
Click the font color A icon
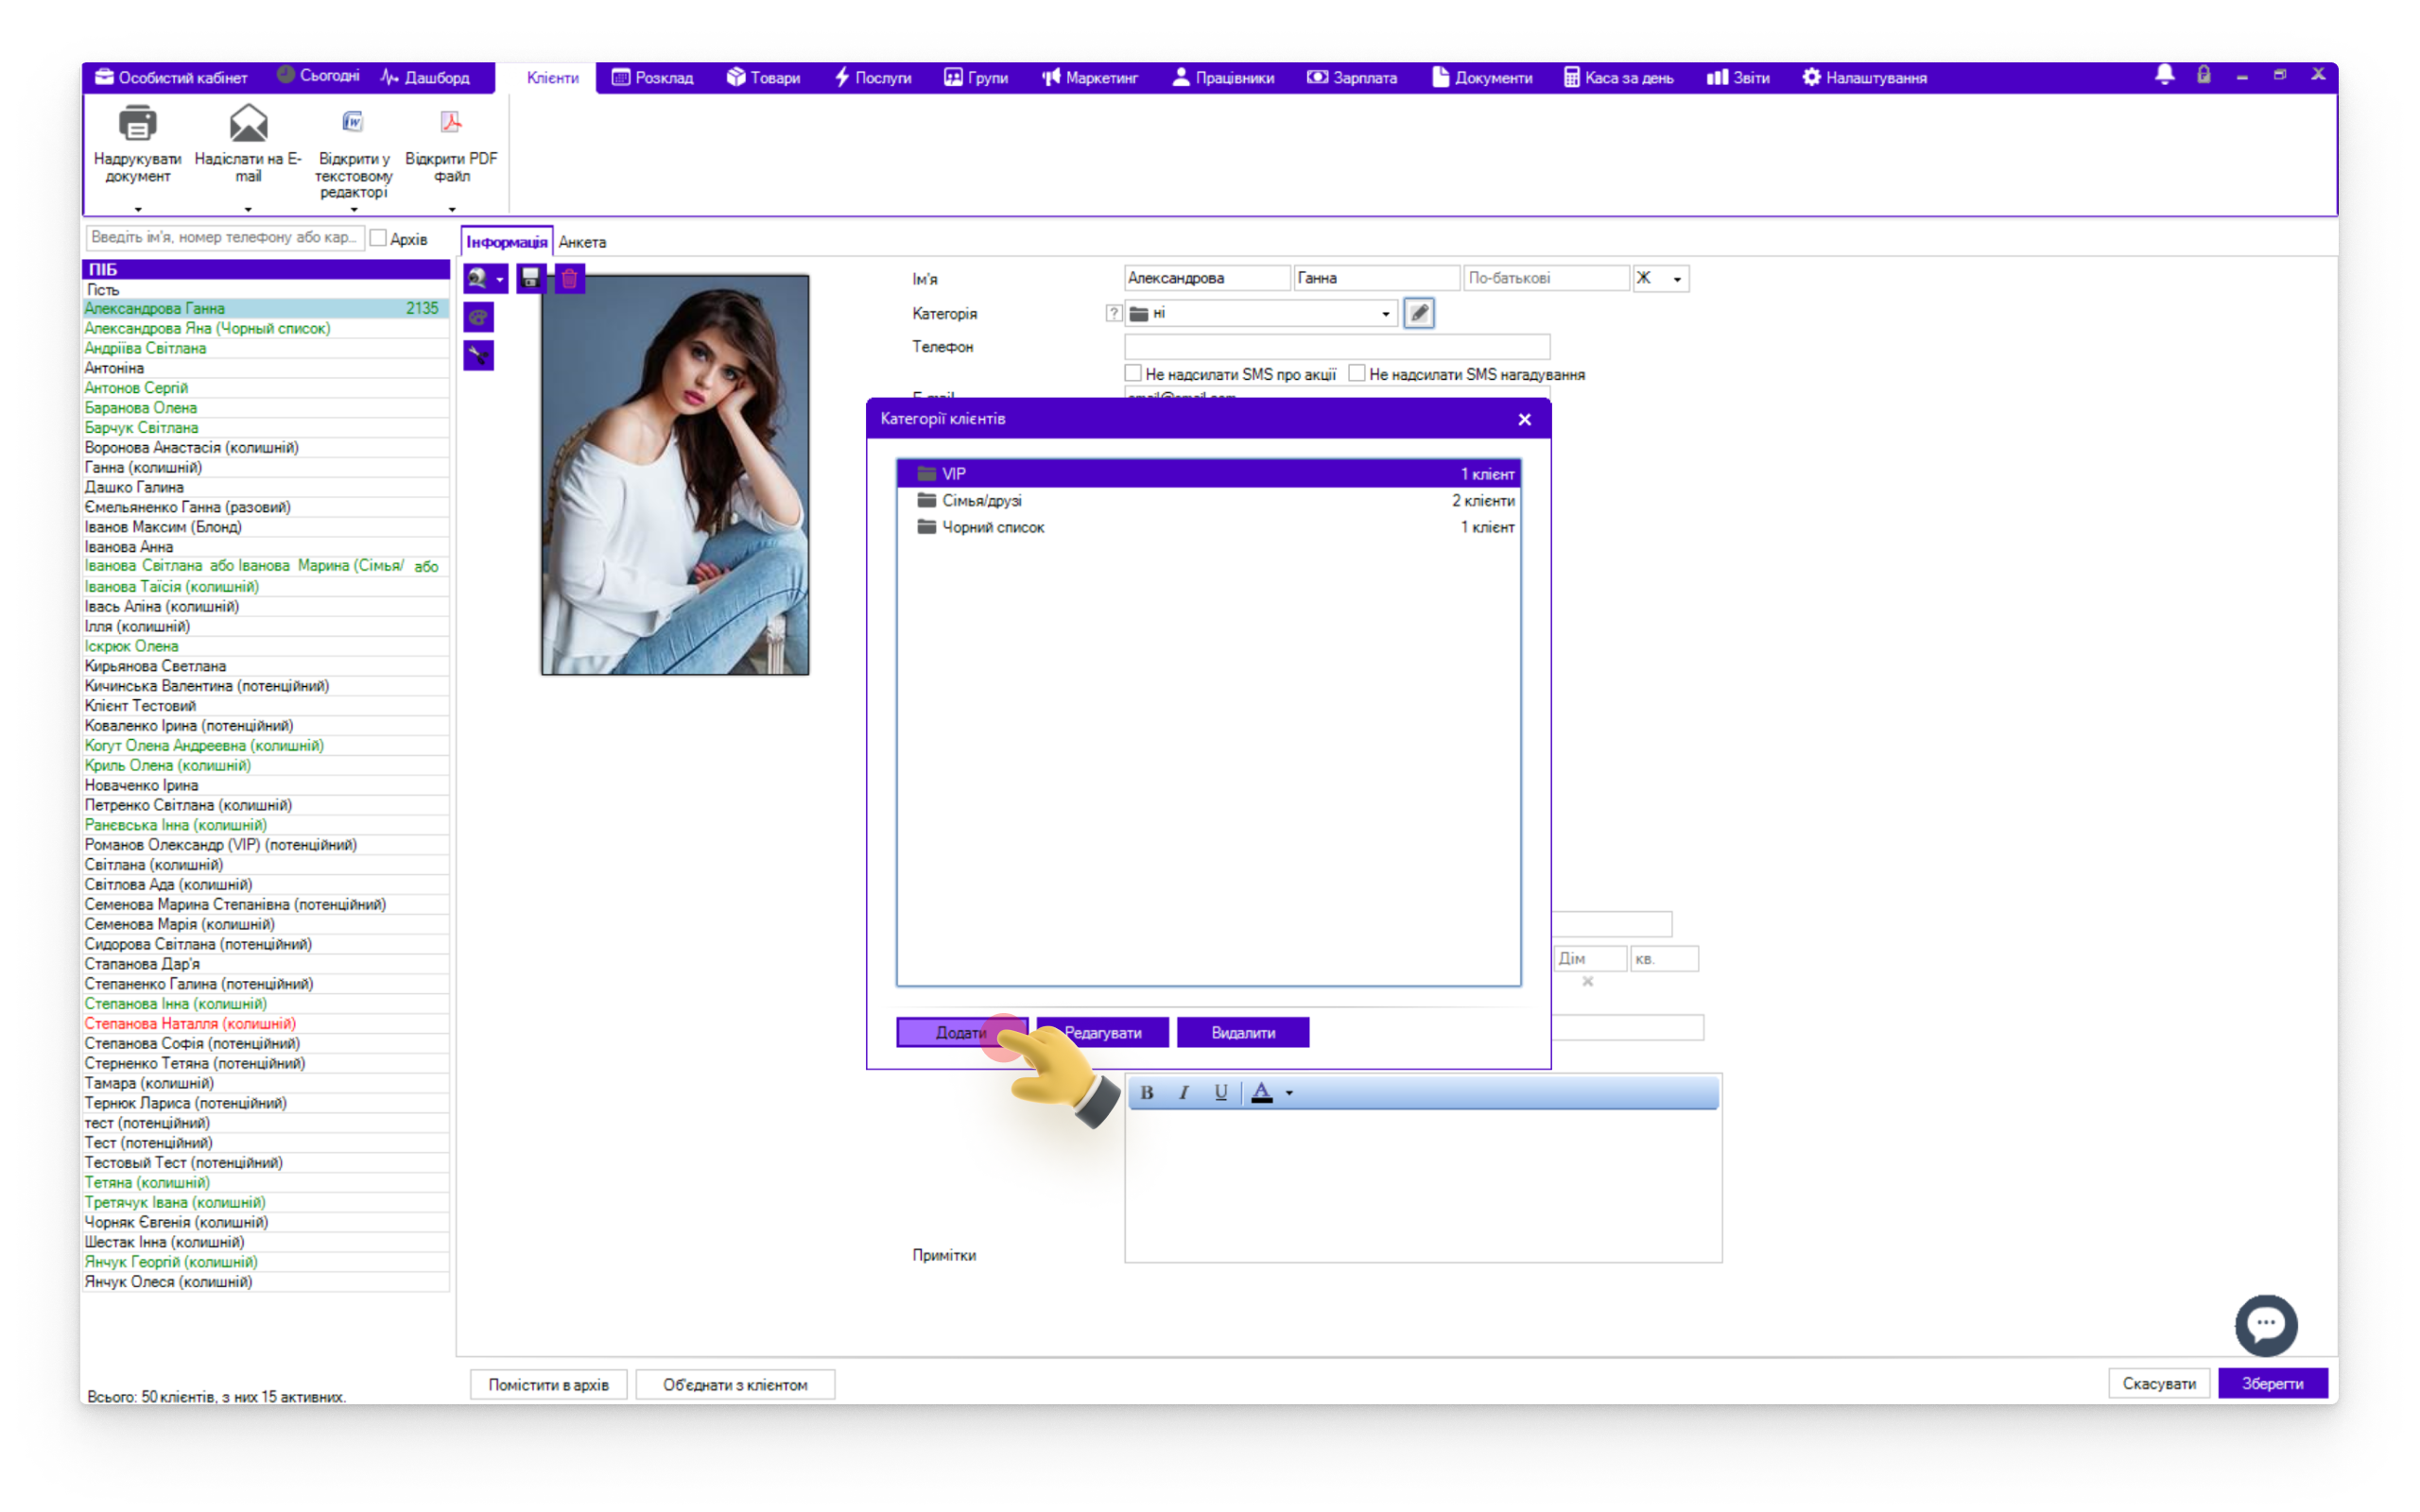(x=1262, y=1092)
